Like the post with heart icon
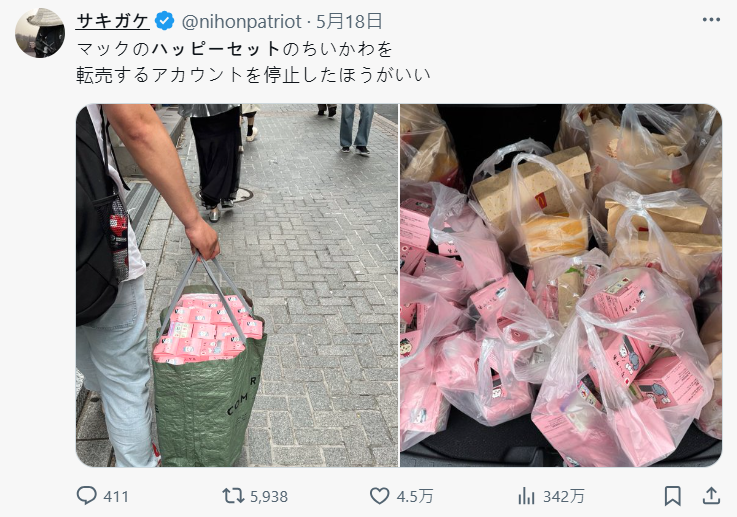 [x=379, y=496]
